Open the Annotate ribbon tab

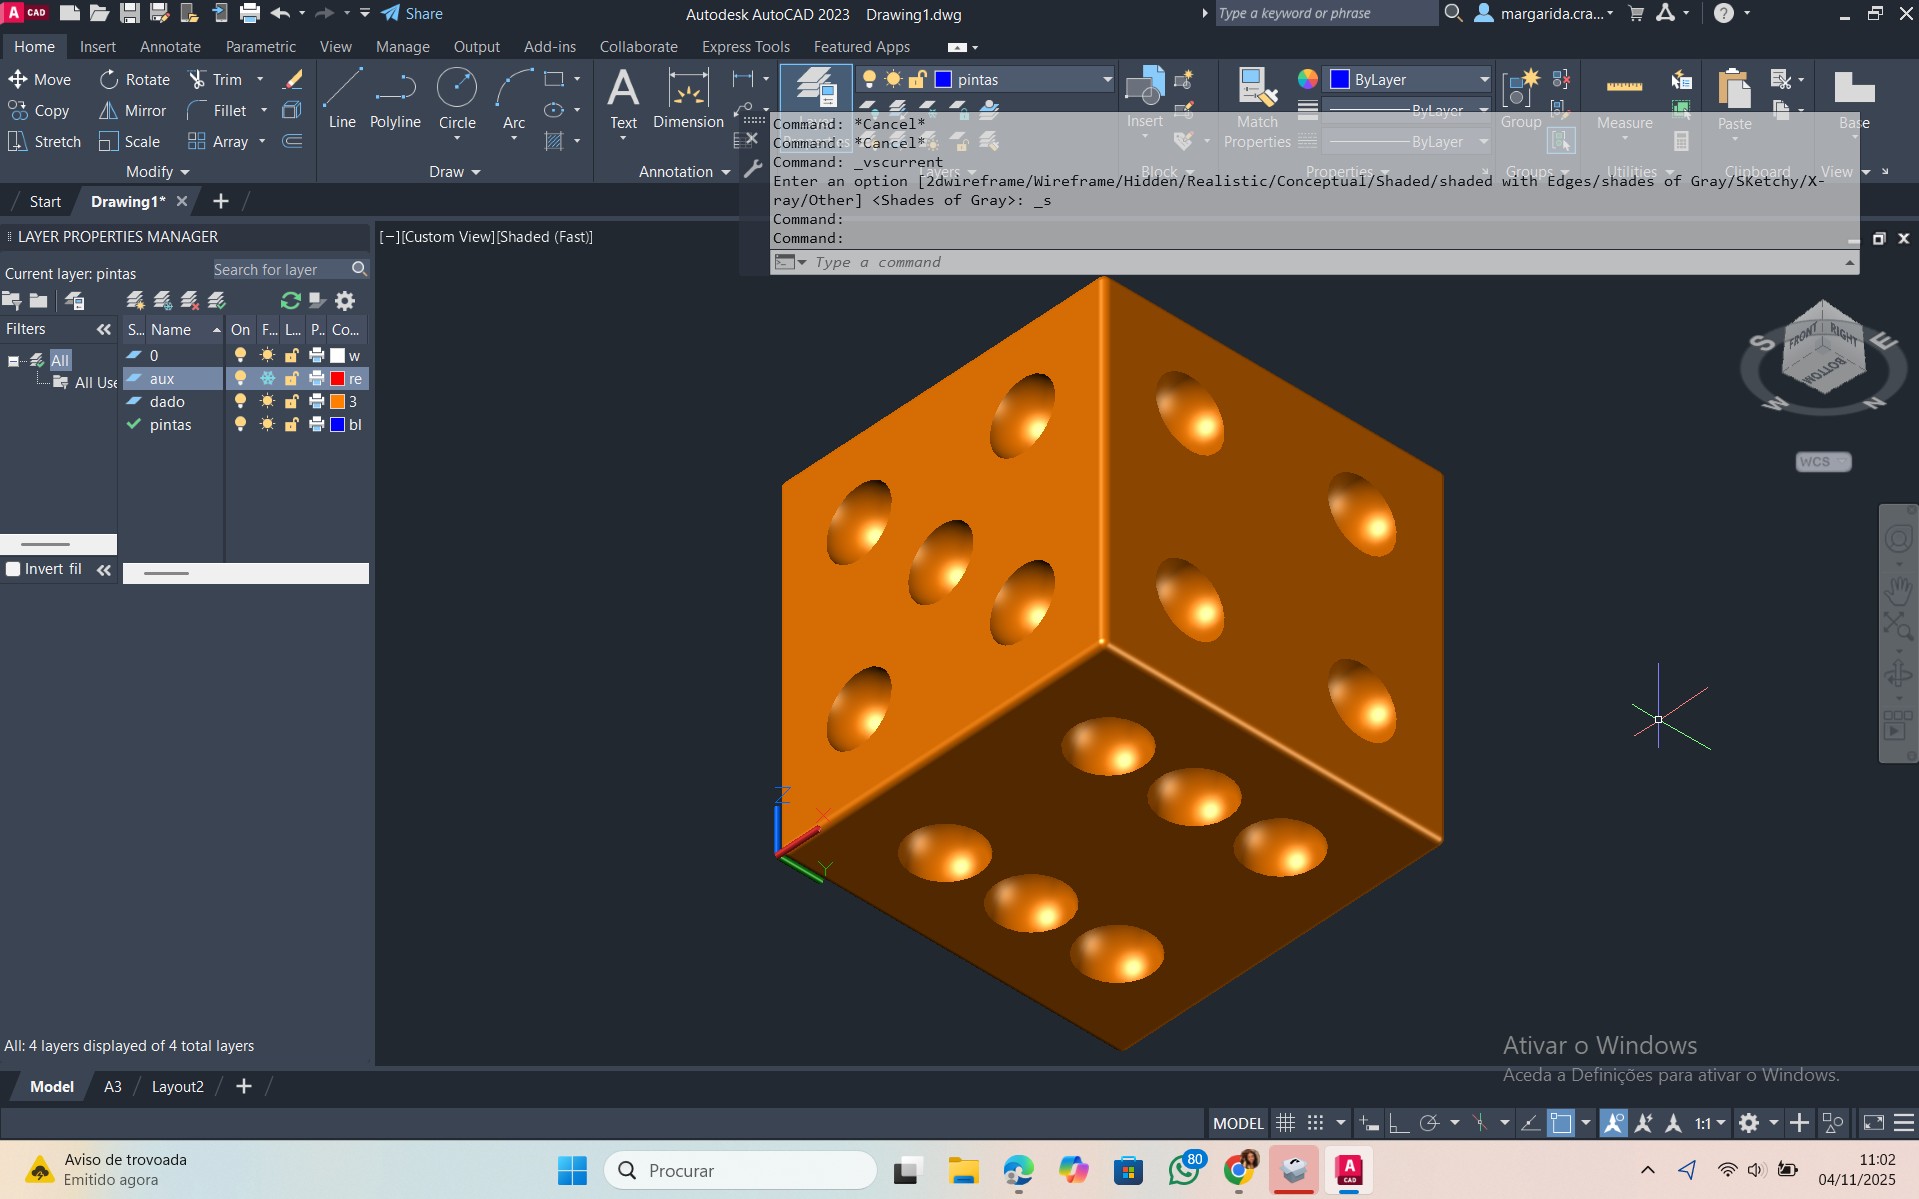click(x=170, y=47)
